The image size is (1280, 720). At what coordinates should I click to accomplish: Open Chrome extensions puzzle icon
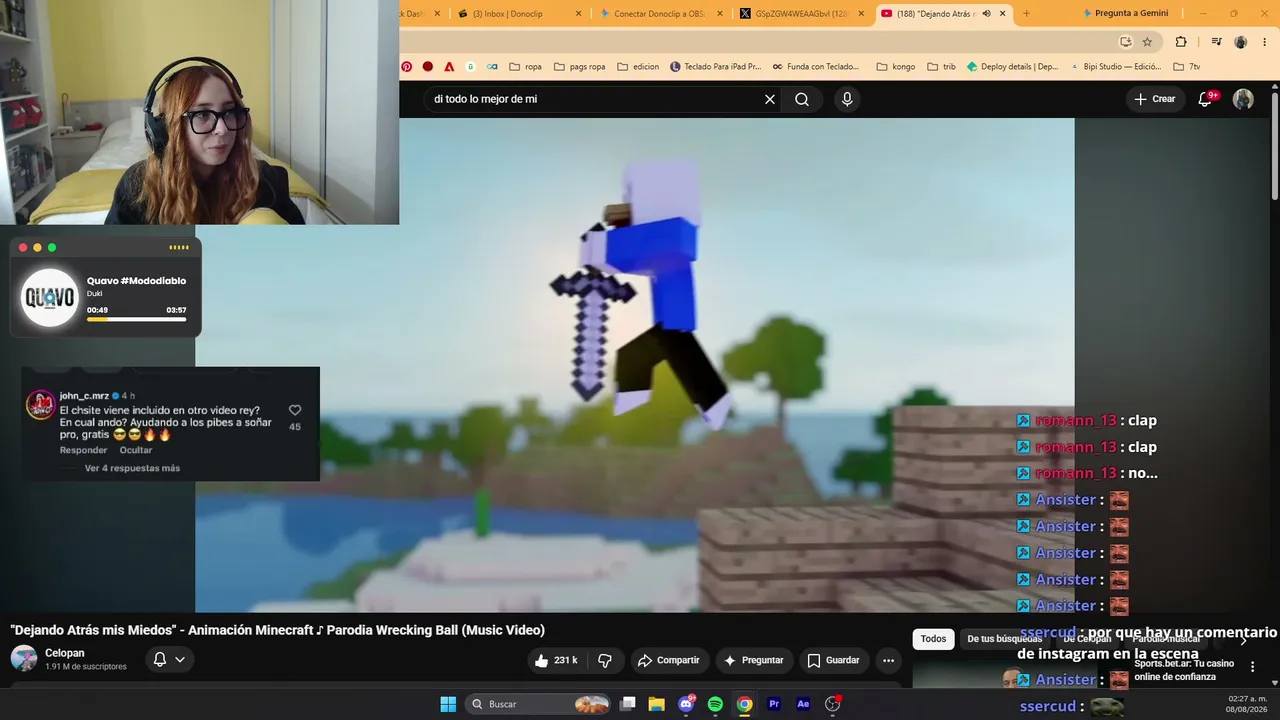click(1181, 42)
